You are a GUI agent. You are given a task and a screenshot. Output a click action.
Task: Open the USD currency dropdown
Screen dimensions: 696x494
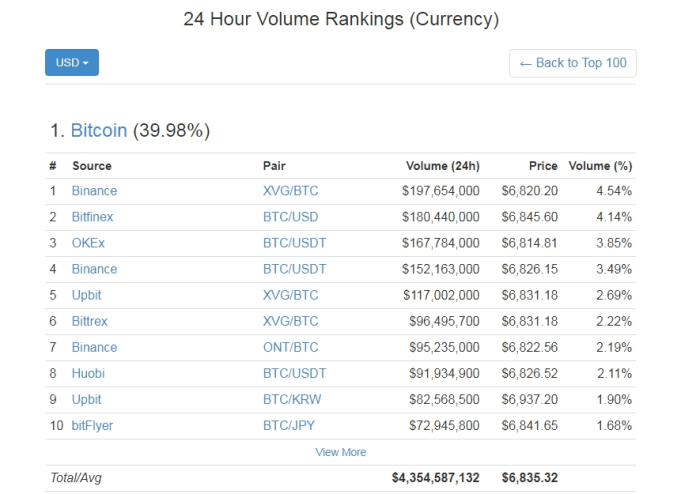tap(71, 63)
